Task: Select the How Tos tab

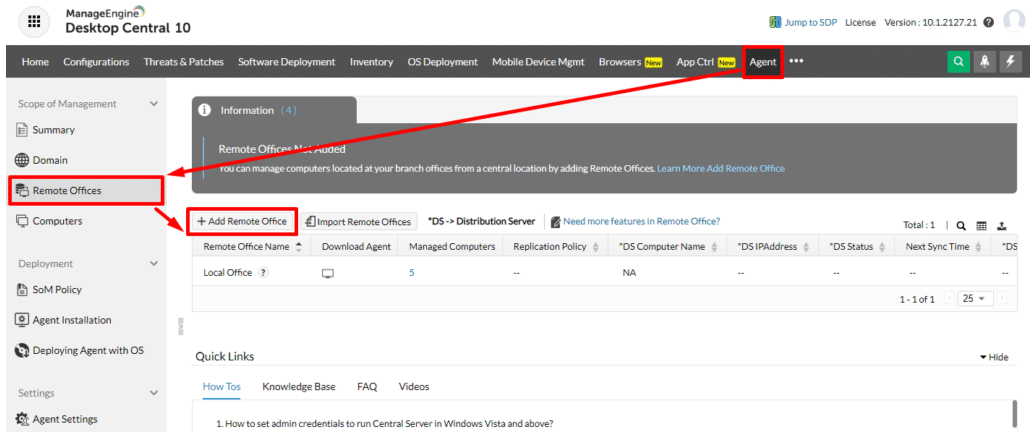Action: (221, 386)
